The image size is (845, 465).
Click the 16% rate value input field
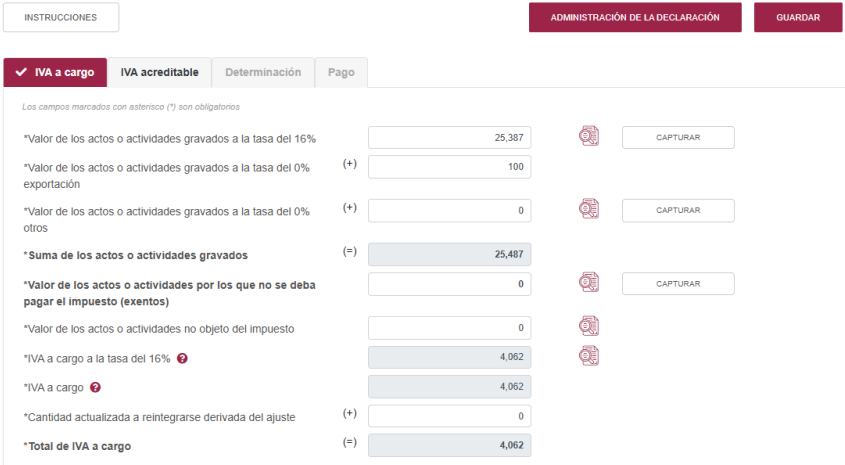point(449,138)
